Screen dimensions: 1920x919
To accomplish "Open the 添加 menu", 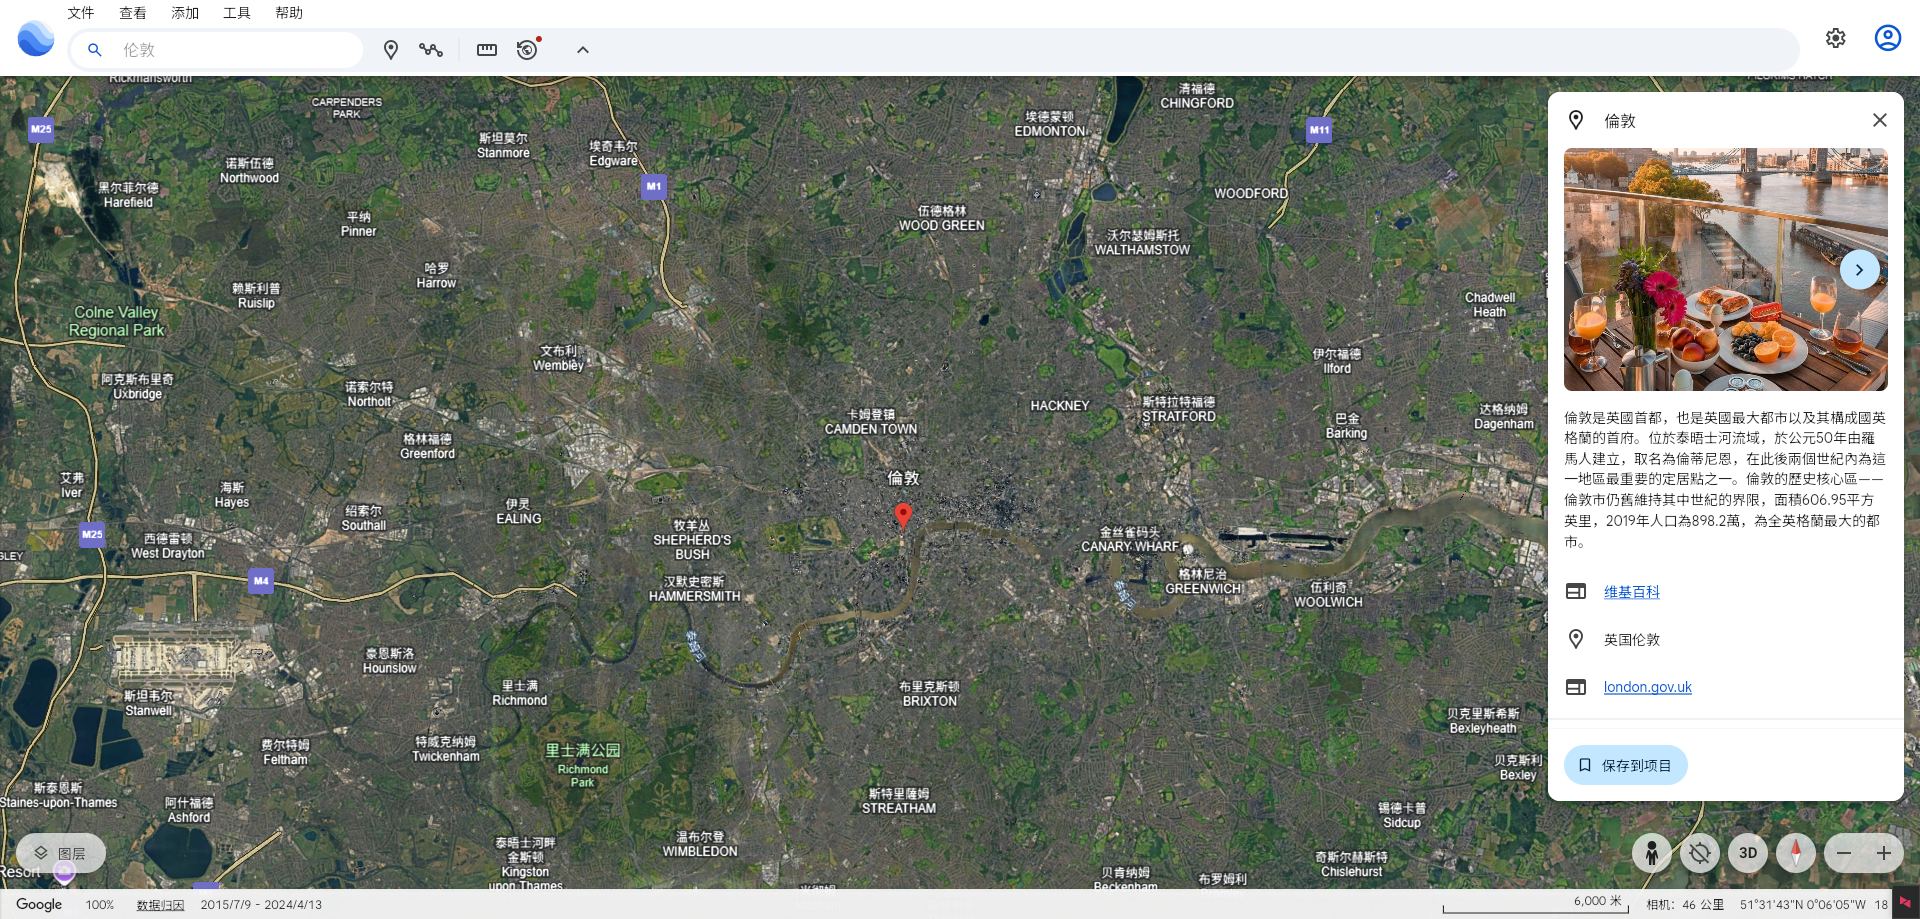I will coord(184,13).
